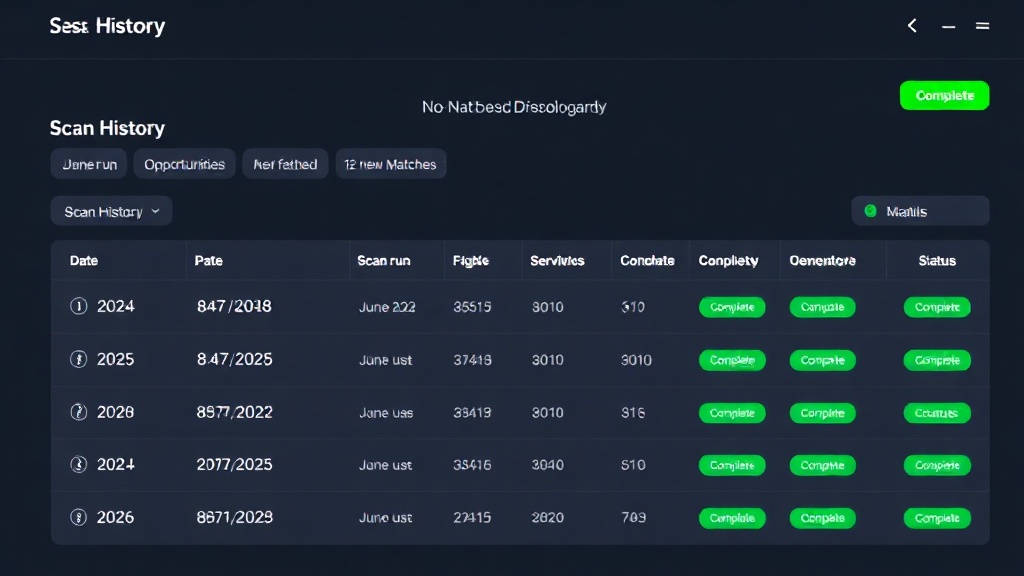Click the '38416' value
Image resolution: width=1024 pixels, height=576 pixels.
[x=472, y=465]
